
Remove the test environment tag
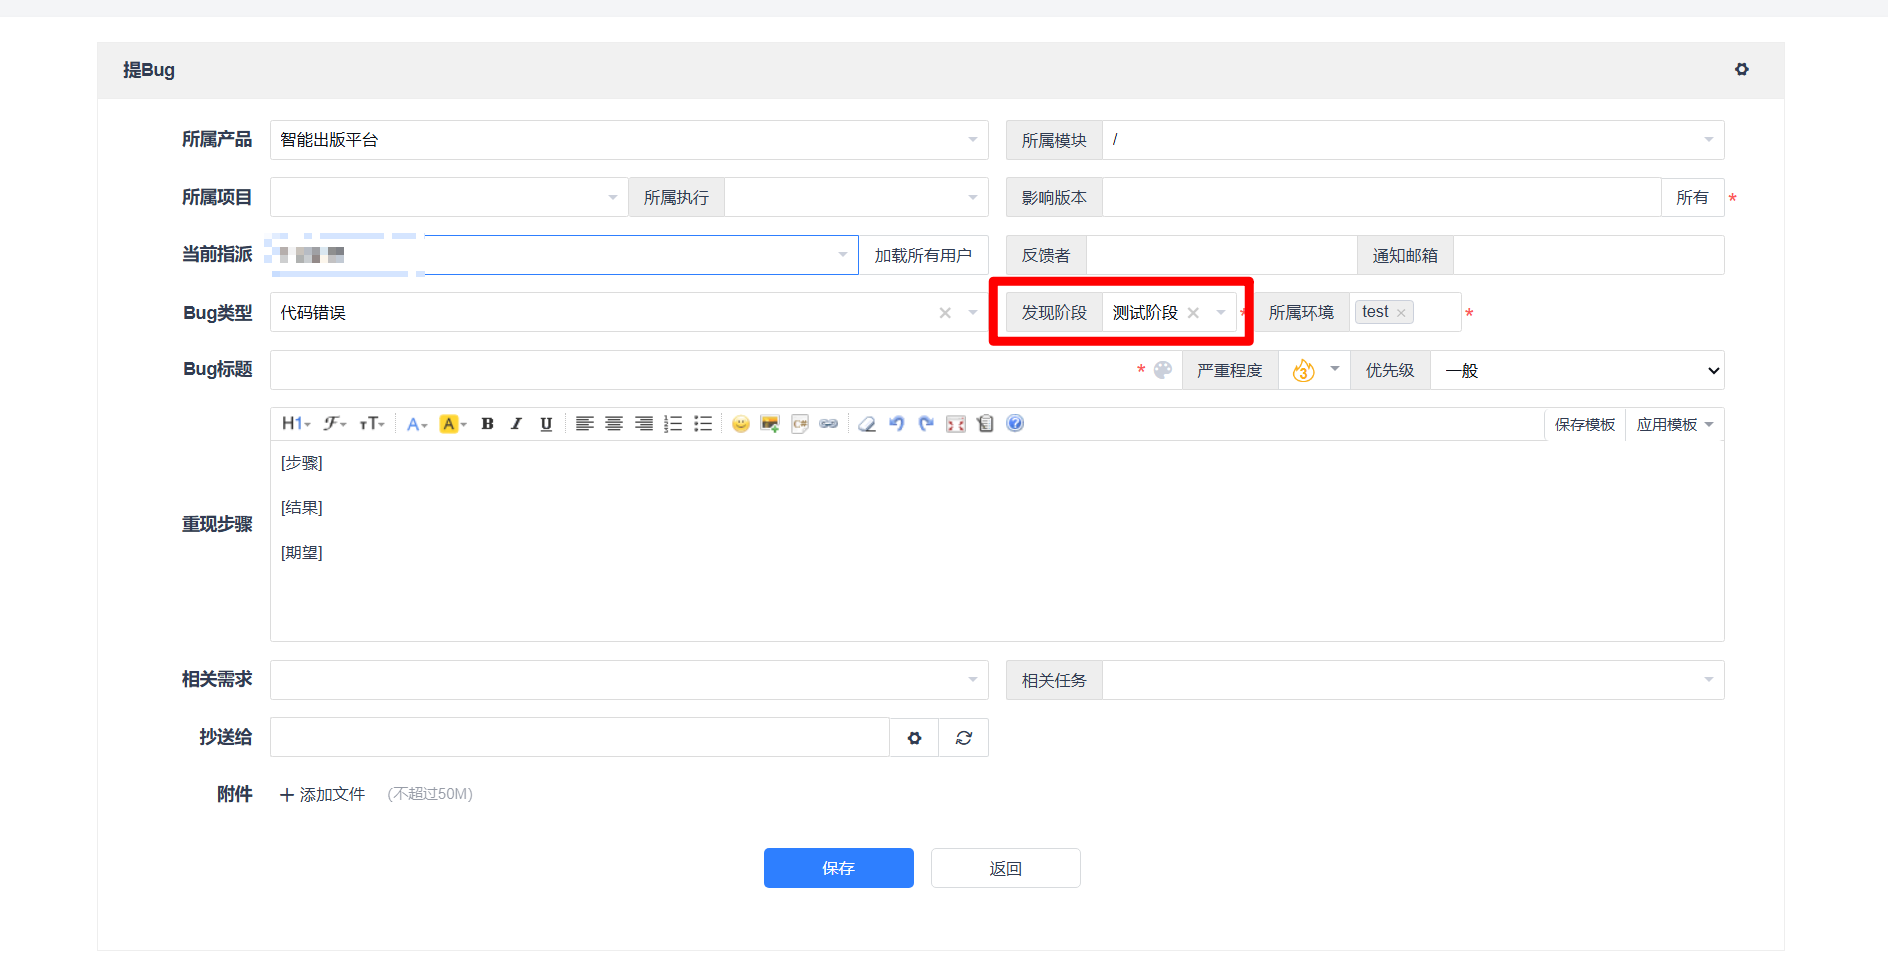coord(1401,313)
